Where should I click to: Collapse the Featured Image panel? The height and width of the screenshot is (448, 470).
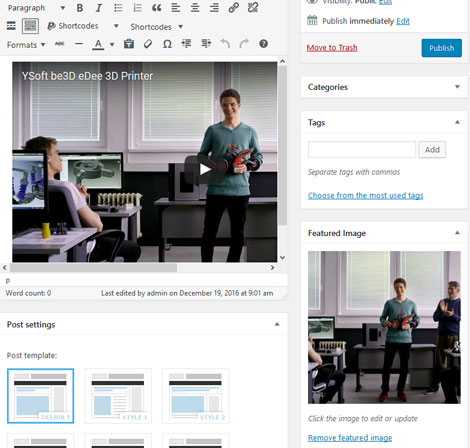(457, 233)
